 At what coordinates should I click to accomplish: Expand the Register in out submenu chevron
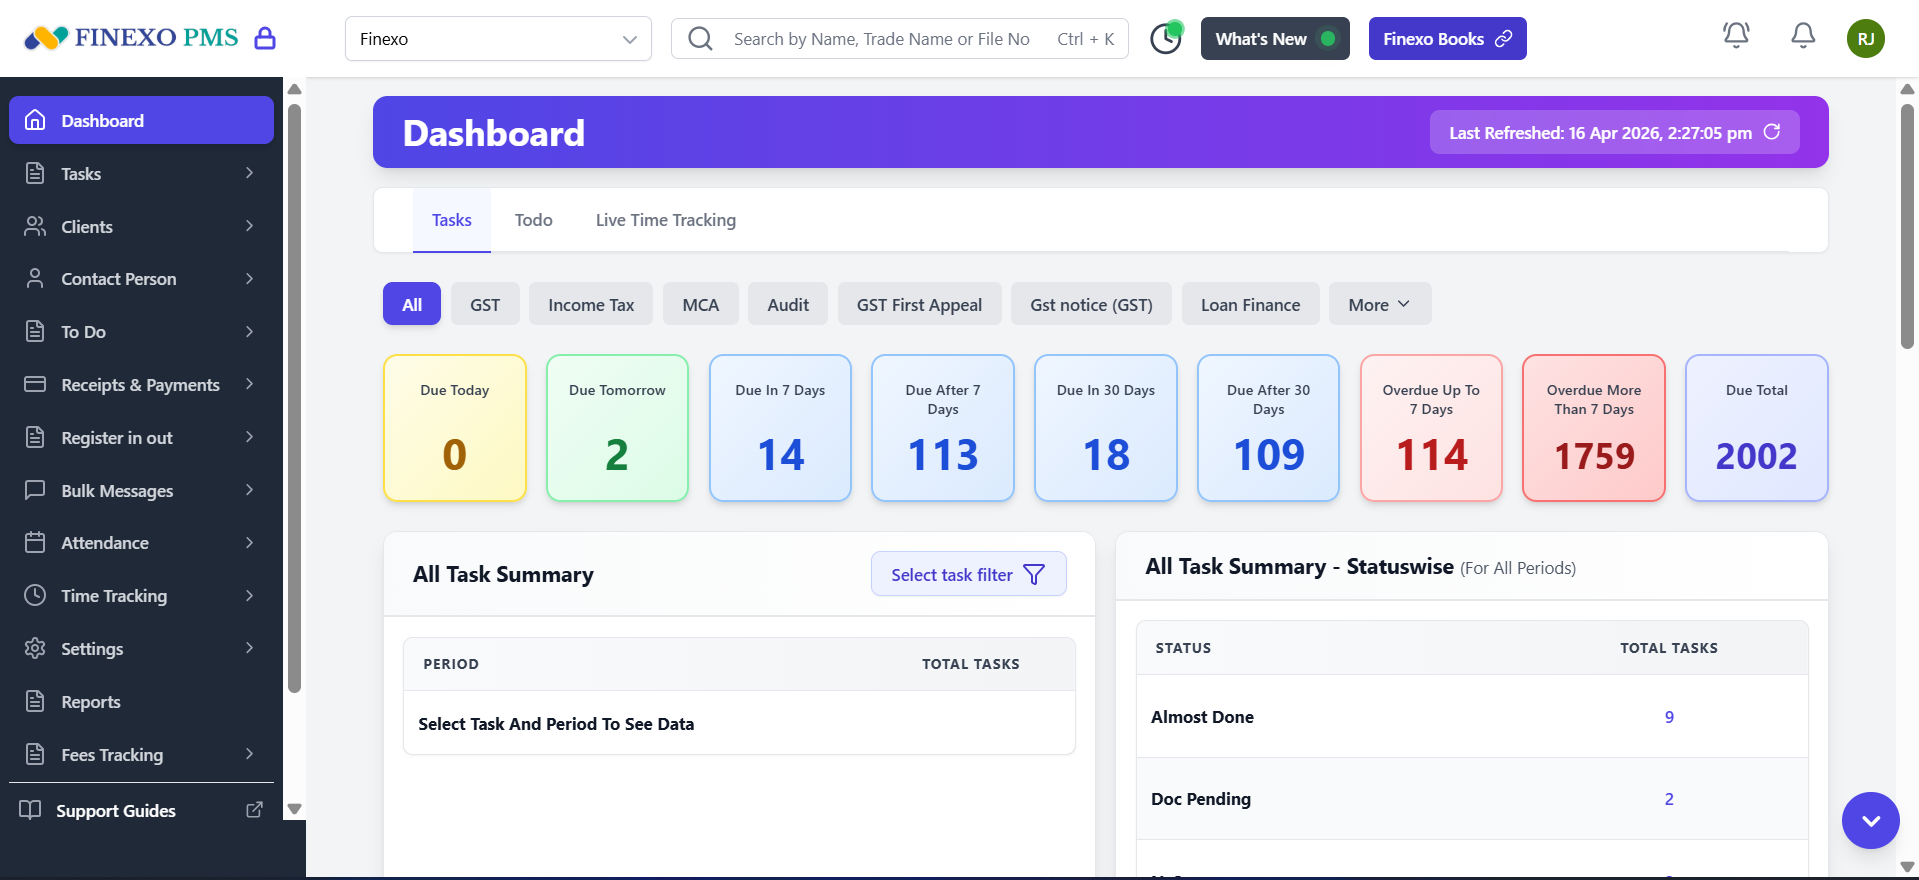point(249,437)
